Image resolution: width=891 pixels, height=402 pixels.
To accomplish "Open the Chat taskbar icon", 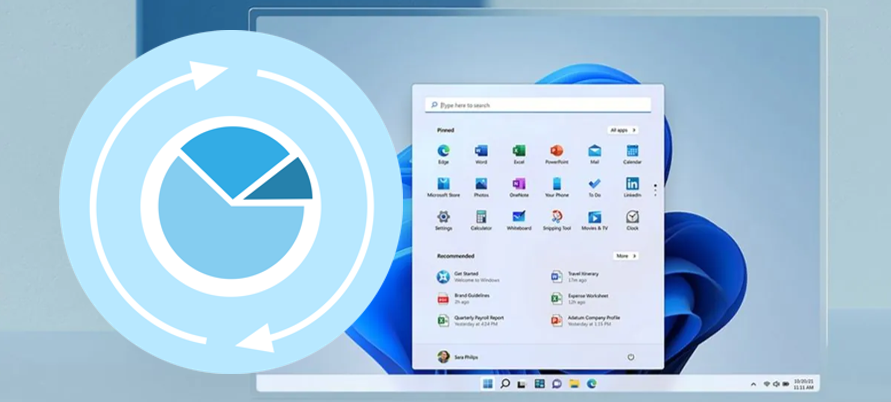I will point(557,384).
